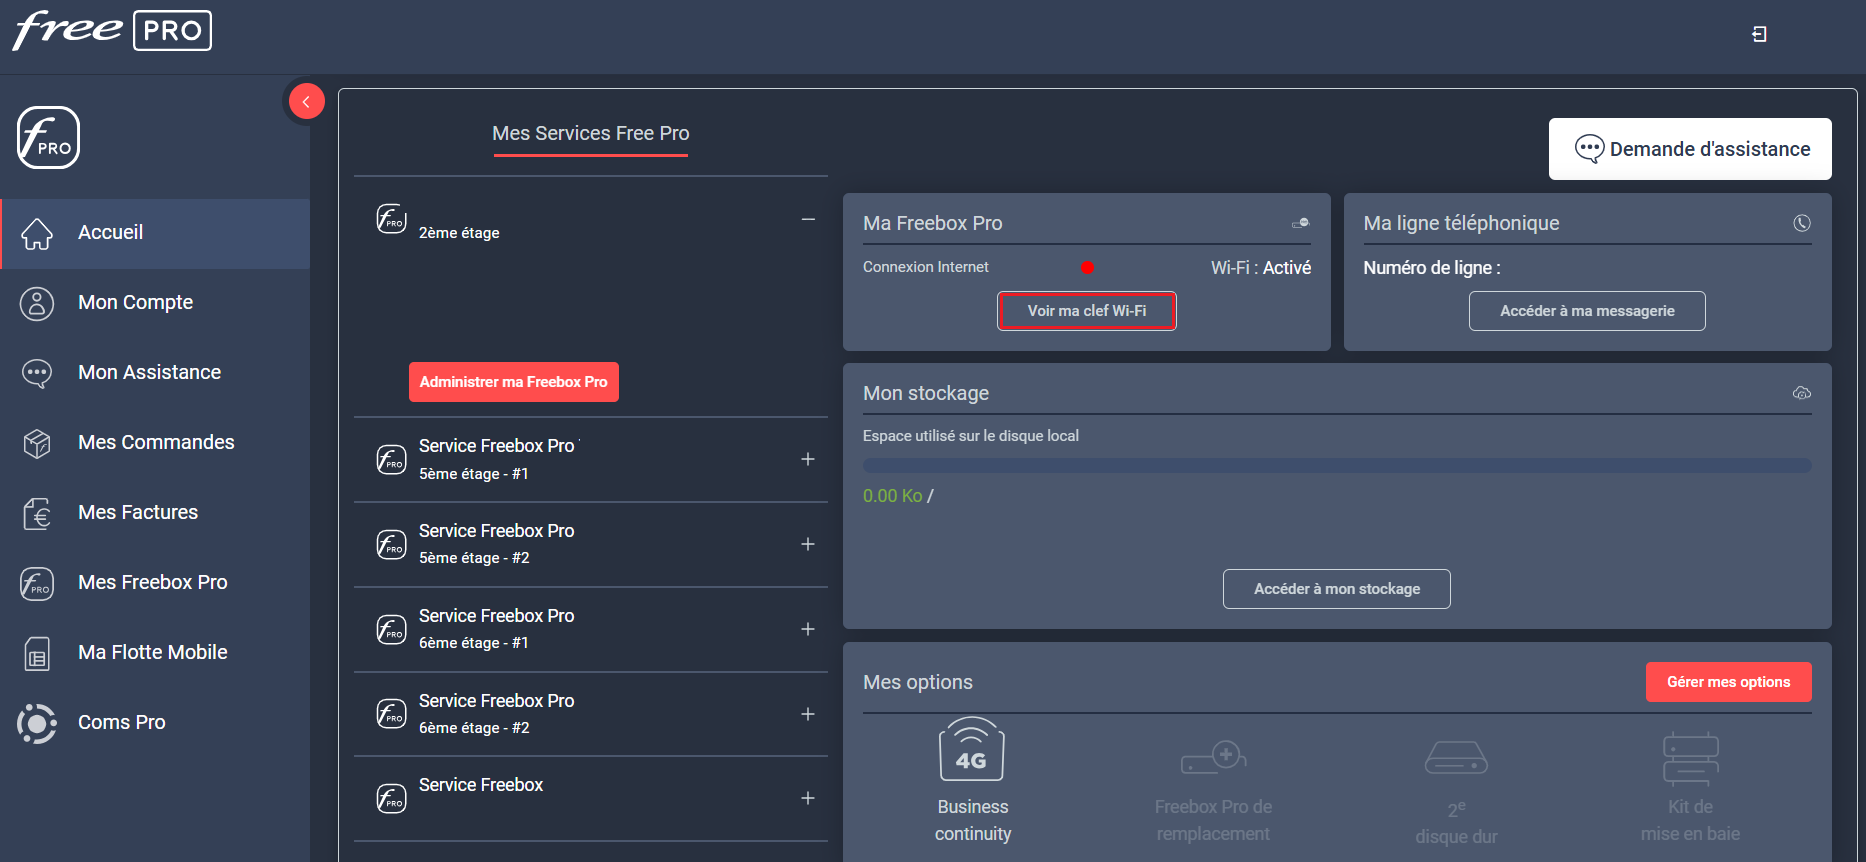Open Accueil home page
The height and width of the screenshot is (862, 1866).
(155, 233)
